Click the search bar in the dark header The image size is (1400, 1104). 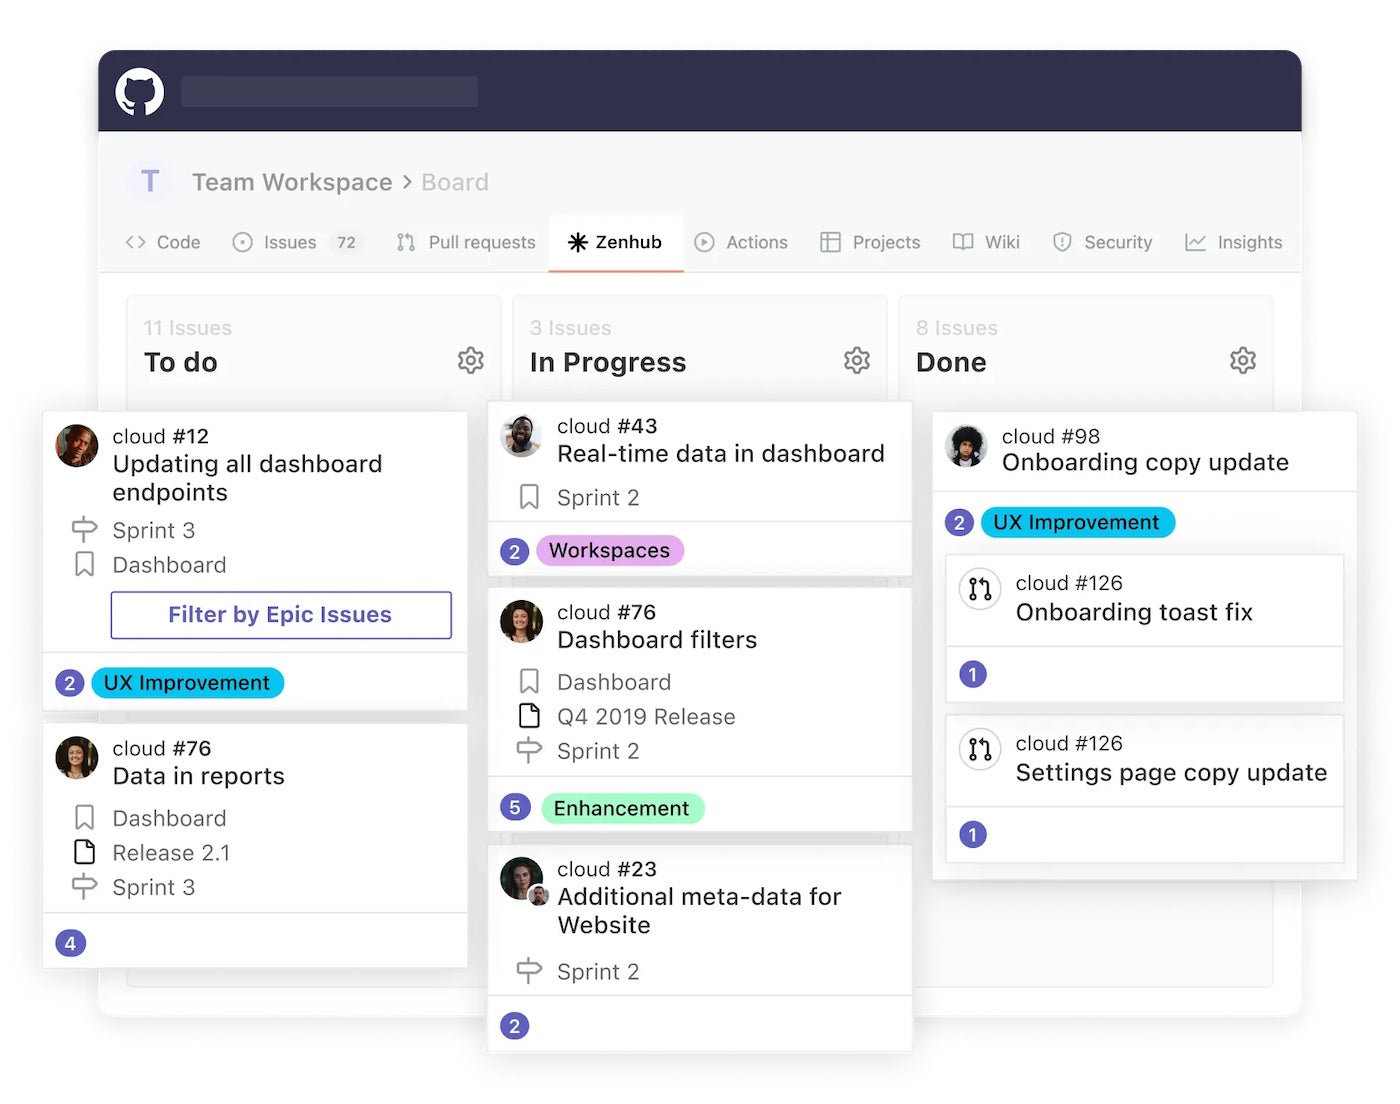(x=329, y=92)
